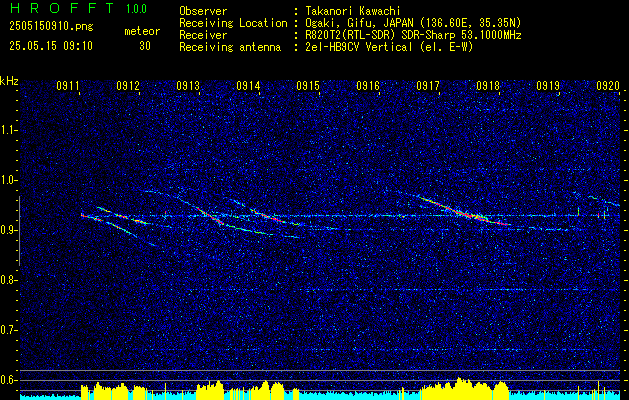Click the 0918 time marker
629x400 pixels.
coord(488,85)
